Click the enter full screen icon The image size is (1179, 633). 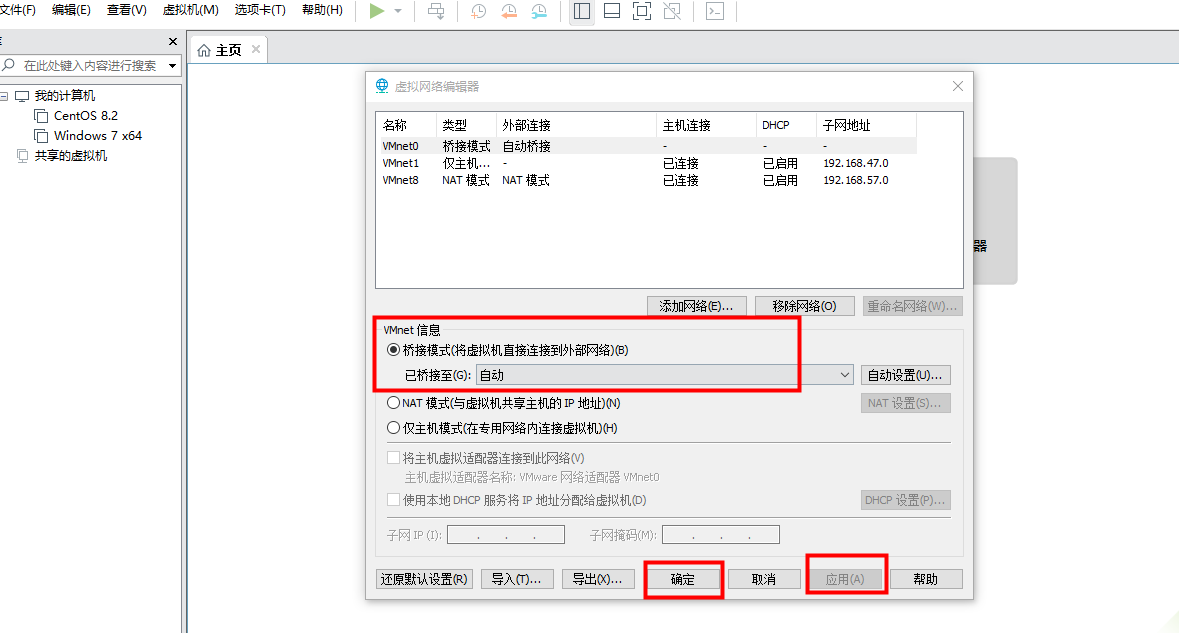[x=642, y=11]
